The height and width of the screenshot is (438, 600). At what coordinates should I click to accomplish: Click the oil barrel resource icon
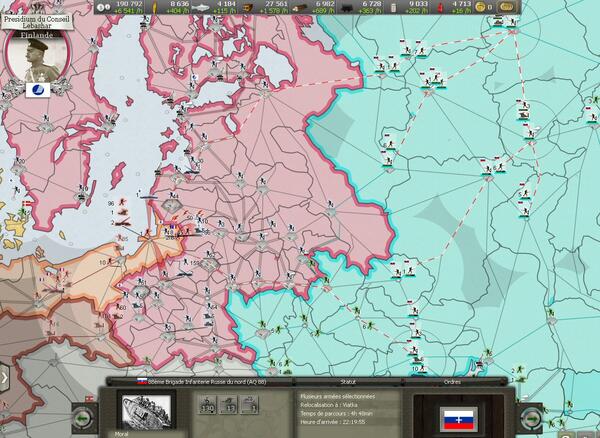click(394, 7)
